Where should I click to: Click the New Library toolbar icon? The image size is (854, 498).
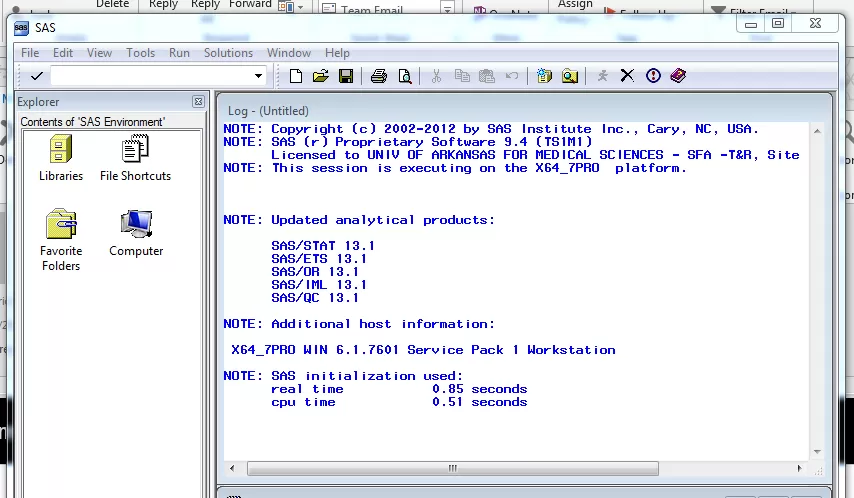pyautogui.click(x=544, y=76)
